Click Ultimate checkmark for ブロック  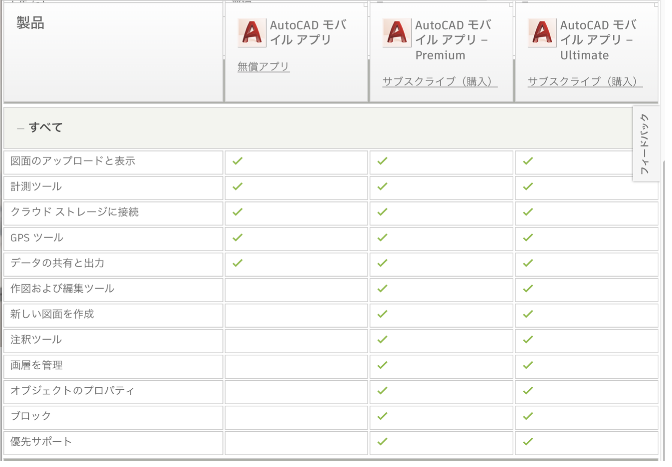(528, 416)
